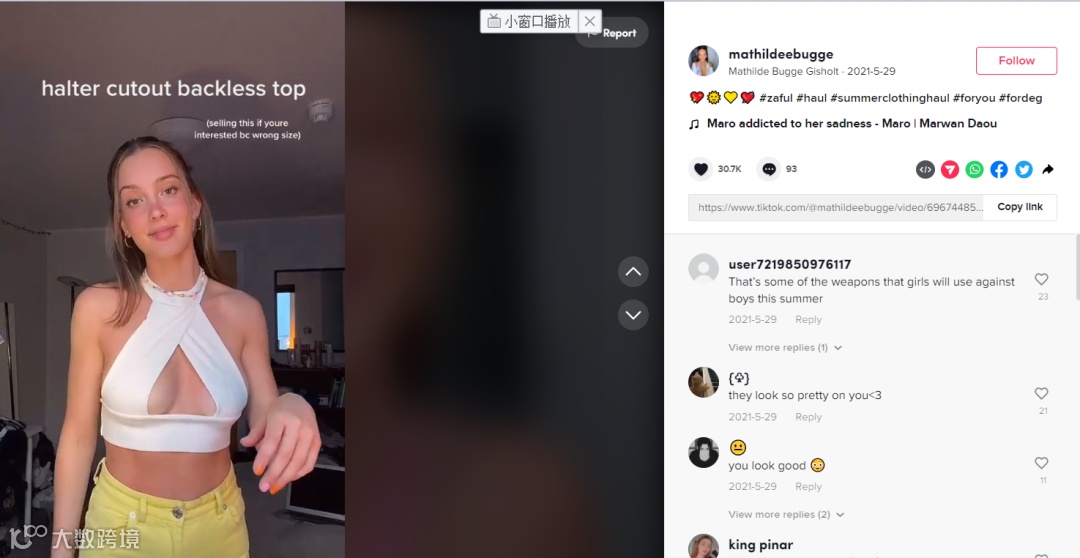1080x558 pixels.
Task: Expand View more replies (1)
Action: coord(785,348)
